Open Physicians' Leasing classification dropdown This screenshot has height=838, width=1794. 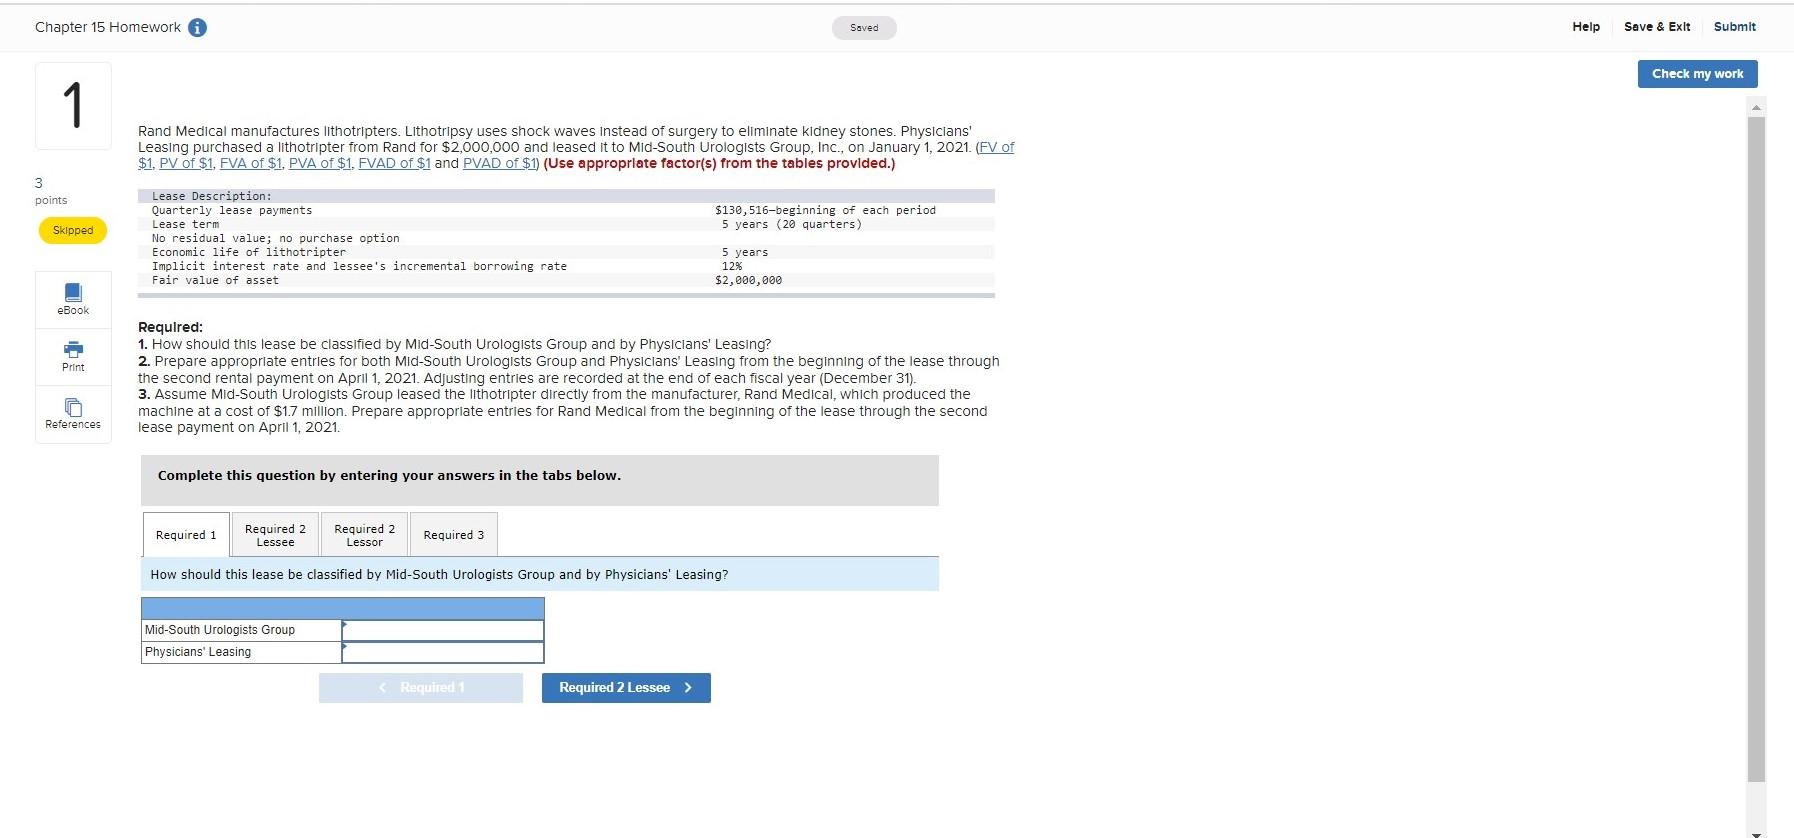click(443, 652)
